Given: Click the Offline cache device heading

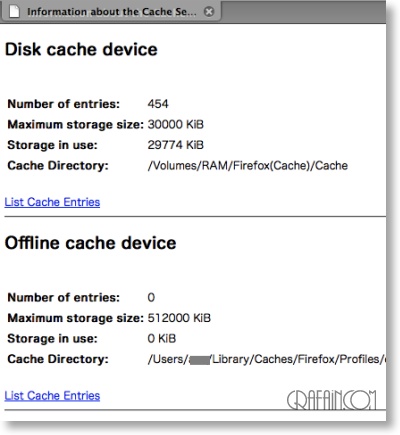Looking at the screenshot, I should 90,243.
